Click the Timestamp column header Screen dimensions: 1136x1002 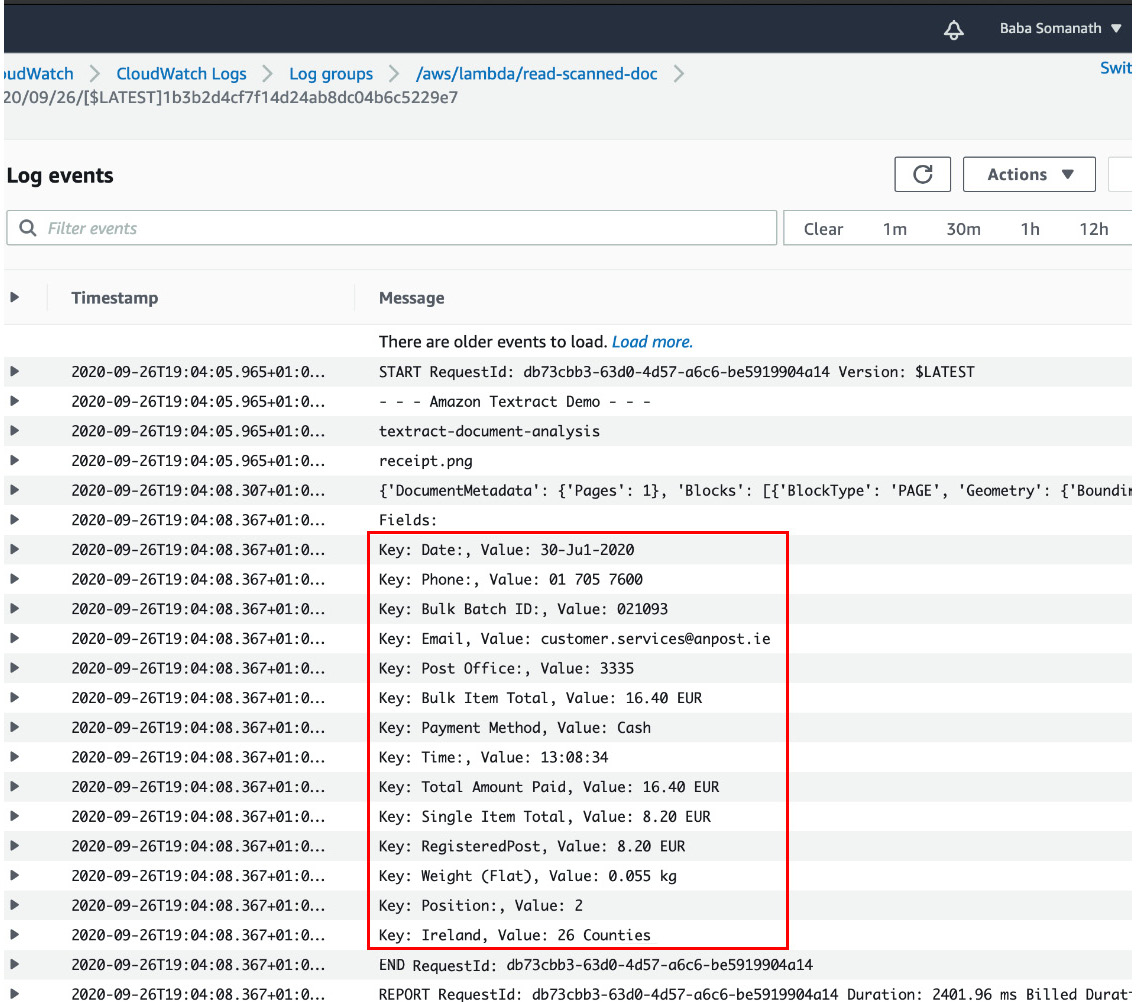114,298
